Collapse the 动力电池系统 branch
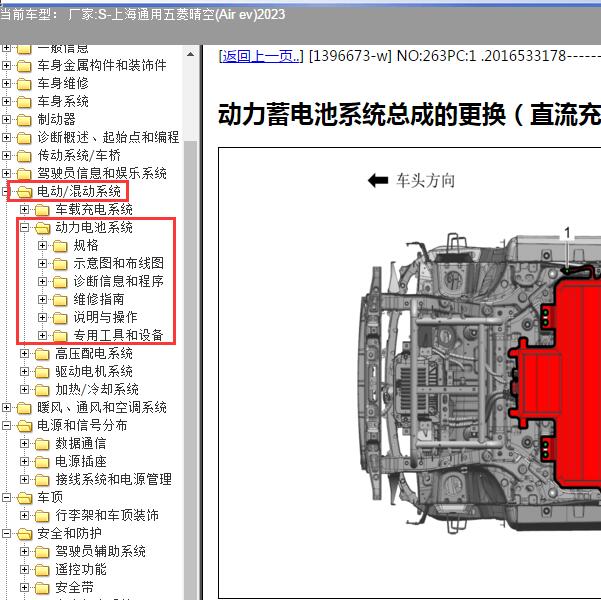601x600 pixels. (x=25, y=228)
